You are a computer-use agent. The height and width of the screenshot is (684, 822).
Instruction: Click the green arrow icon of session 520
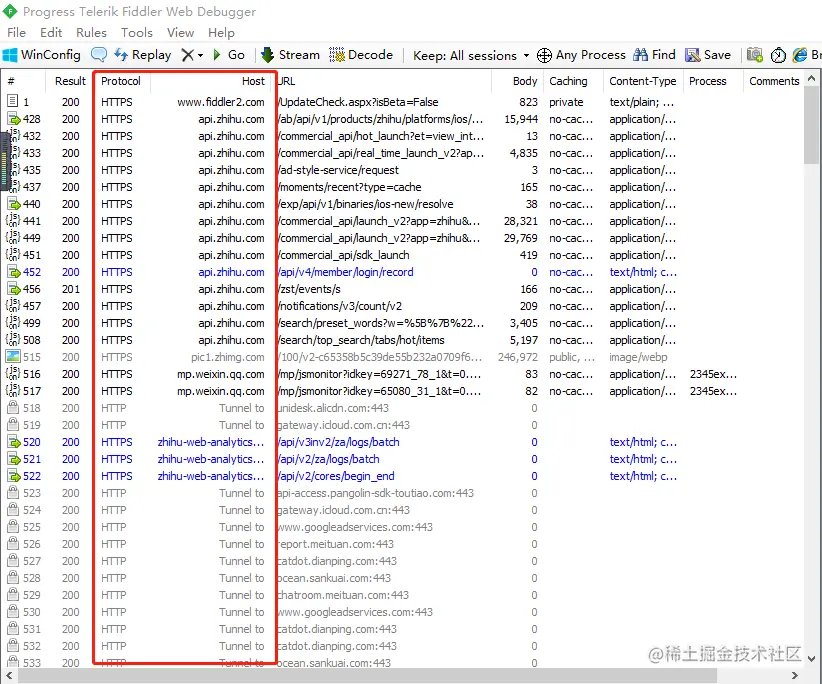[13, 442]
